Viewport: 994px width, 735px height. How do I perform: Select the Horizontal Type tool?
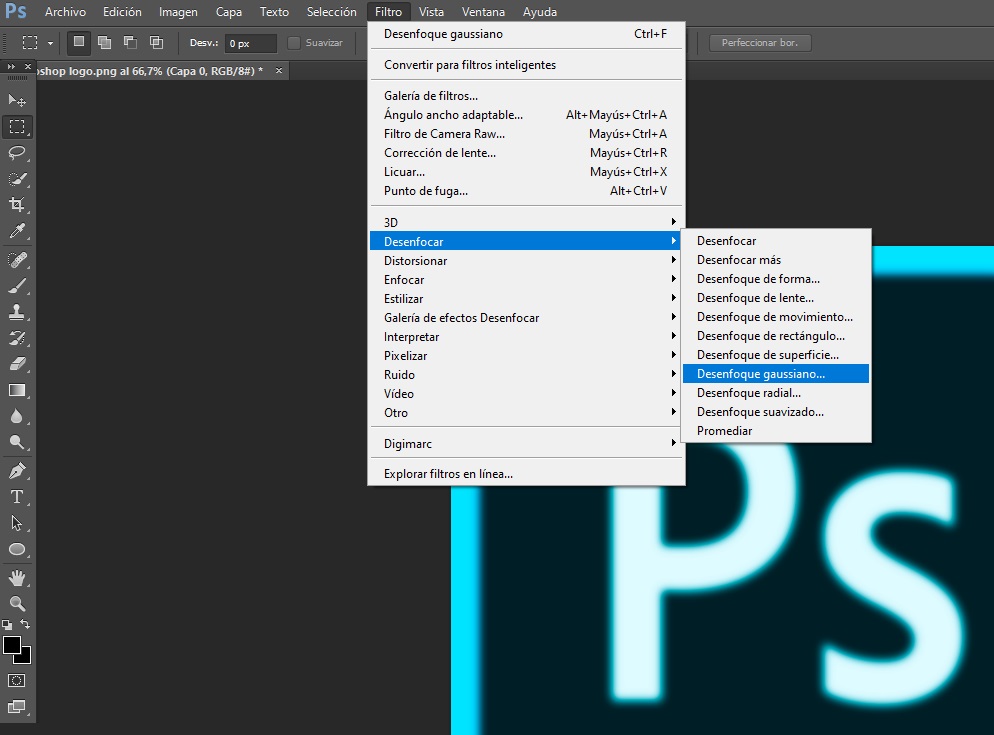click(x=17, y=497)
